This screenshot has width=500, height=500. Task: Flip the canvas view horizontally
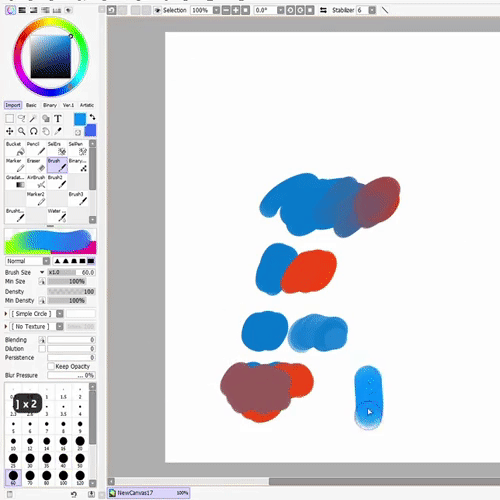[323, 10]
